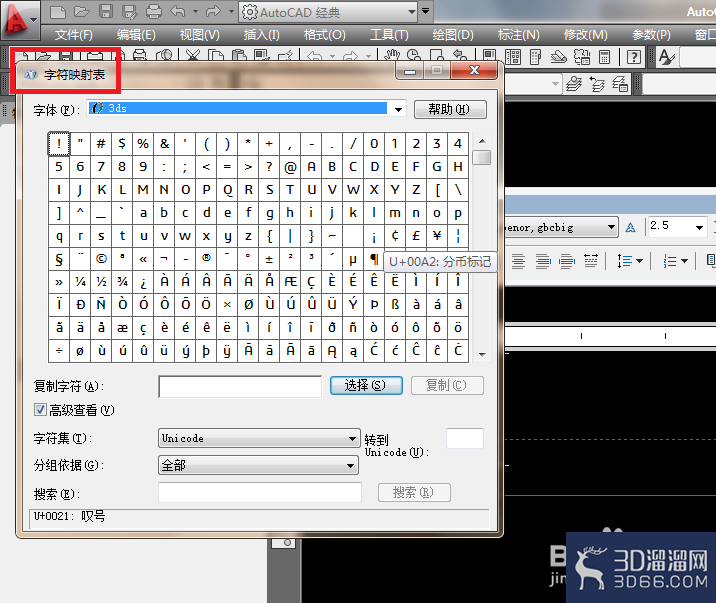716x603 pixels.
Task: Select the ÷ character cell
Action: [59, 351]
